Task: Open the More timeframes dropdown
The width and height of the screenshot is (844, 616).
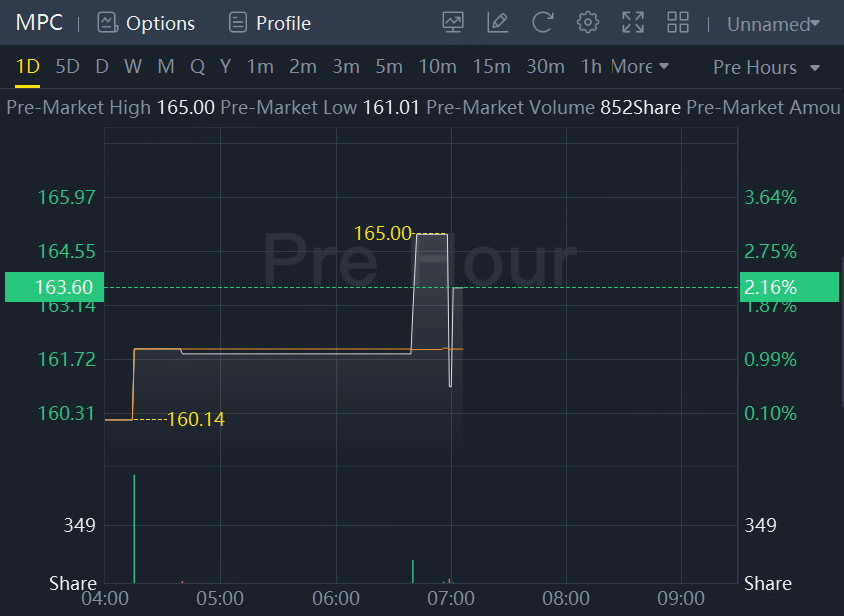Action: pos(640,67)
